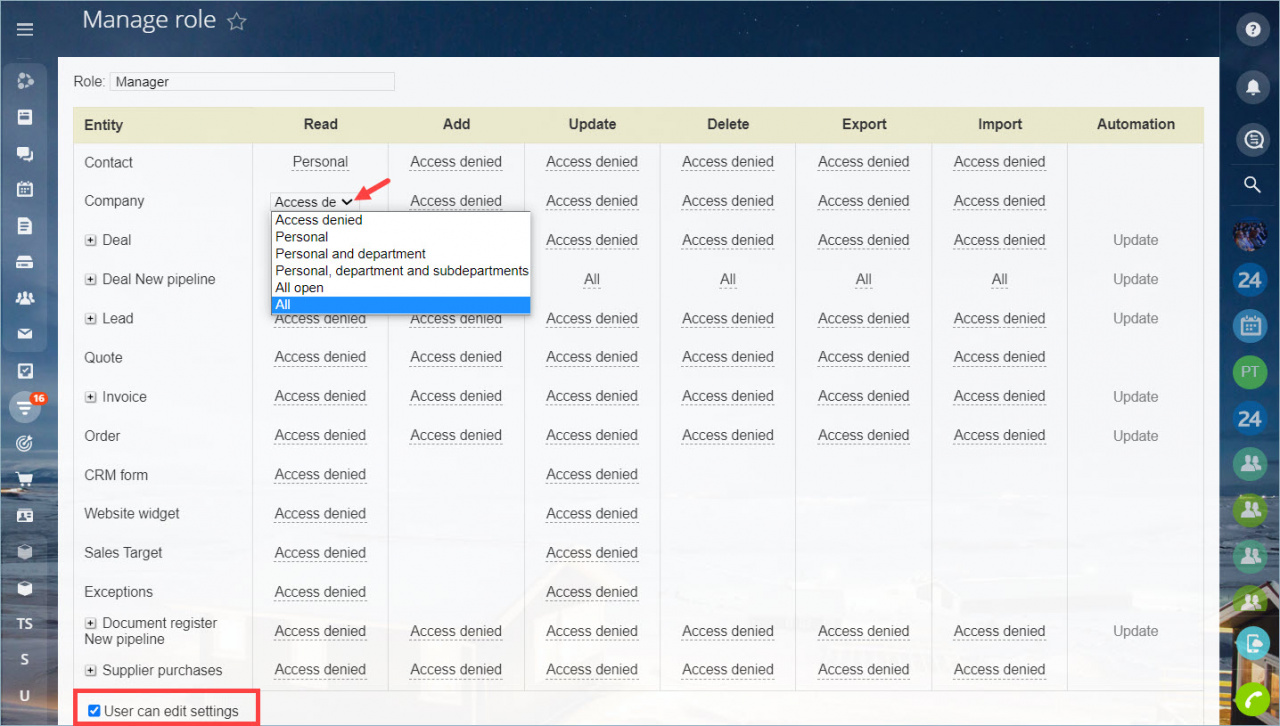Open the S item in left sidebar

(x=25, y=660)
